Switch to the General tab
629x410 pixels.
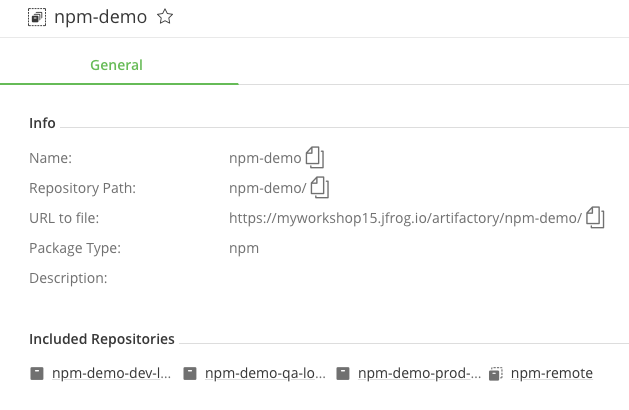click(x=116, y=65)
